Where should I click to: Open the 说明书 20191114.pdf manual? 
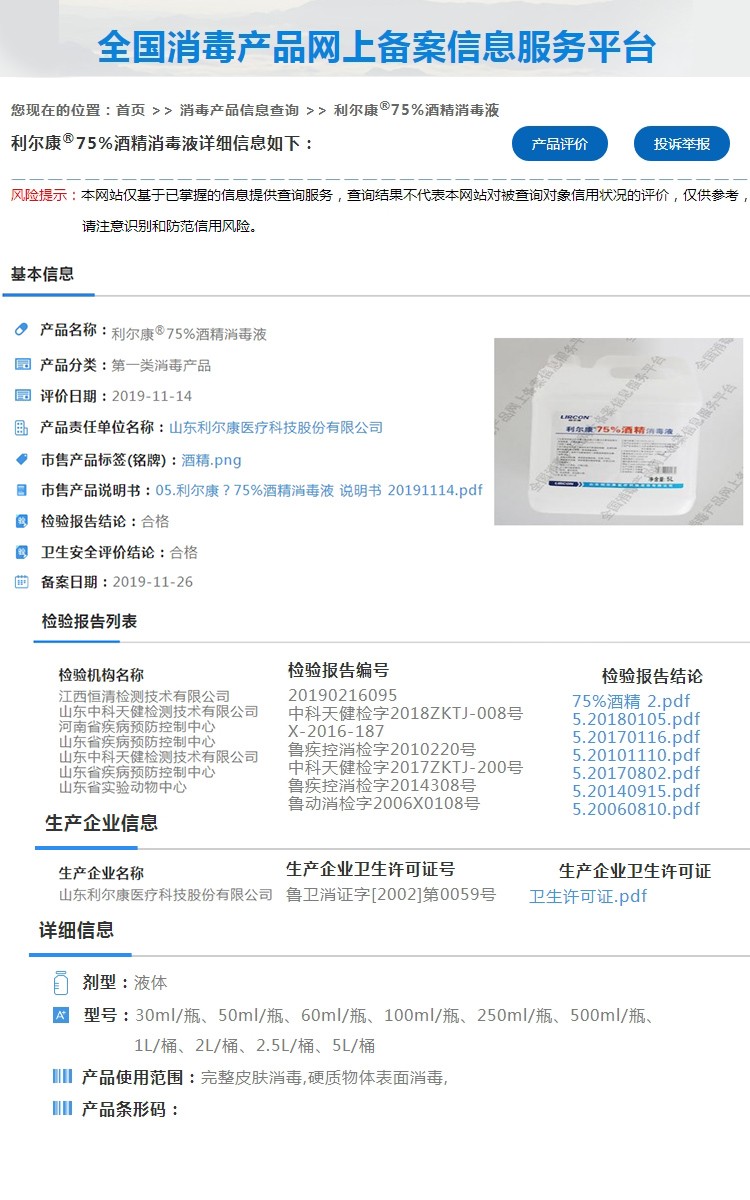[x=319, y=490]
